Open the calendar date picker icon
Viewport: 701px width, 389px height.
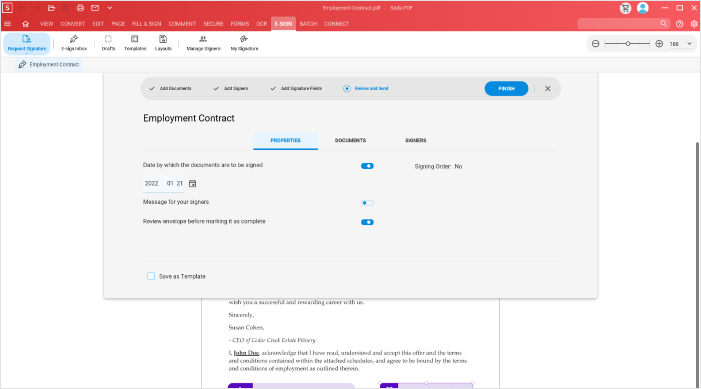pyautogui.click(x=193, y=183)
